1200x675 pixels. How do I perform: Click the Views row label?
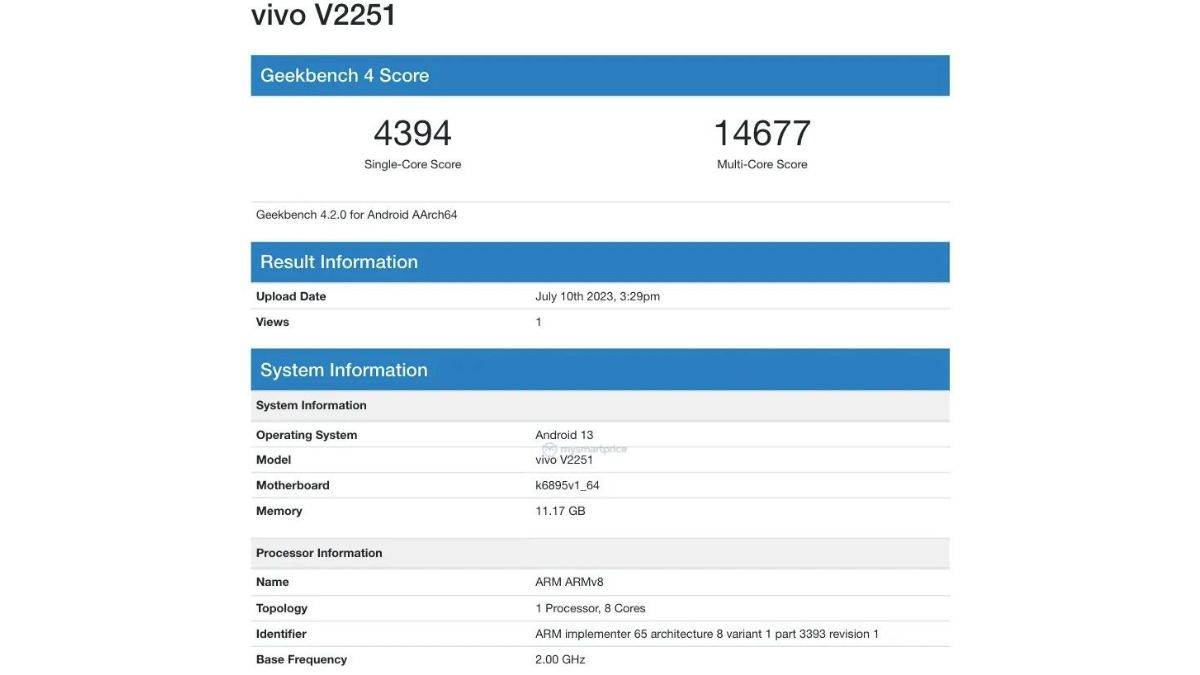(x=273, y=321)
